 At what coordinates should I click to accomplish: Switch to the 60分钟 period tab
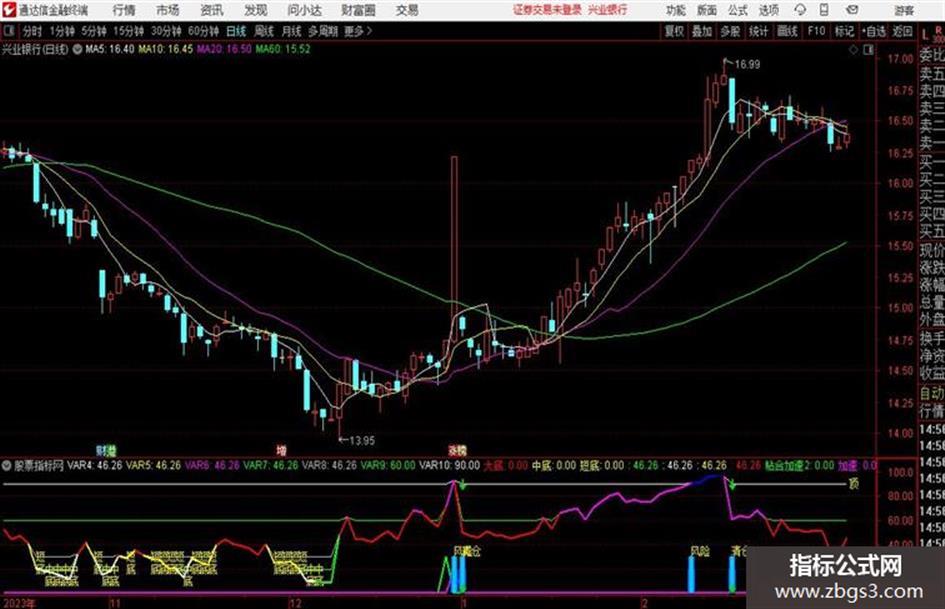pos(204,31)
